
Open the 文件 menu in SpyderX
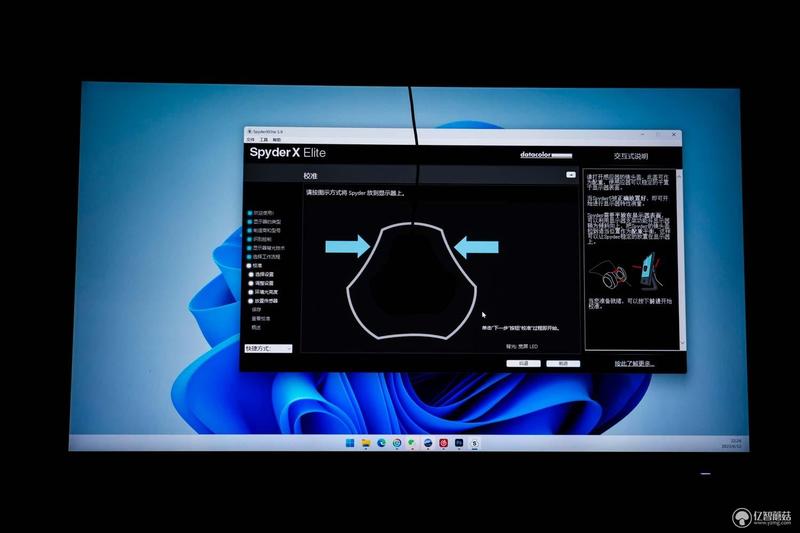[251, 139]
